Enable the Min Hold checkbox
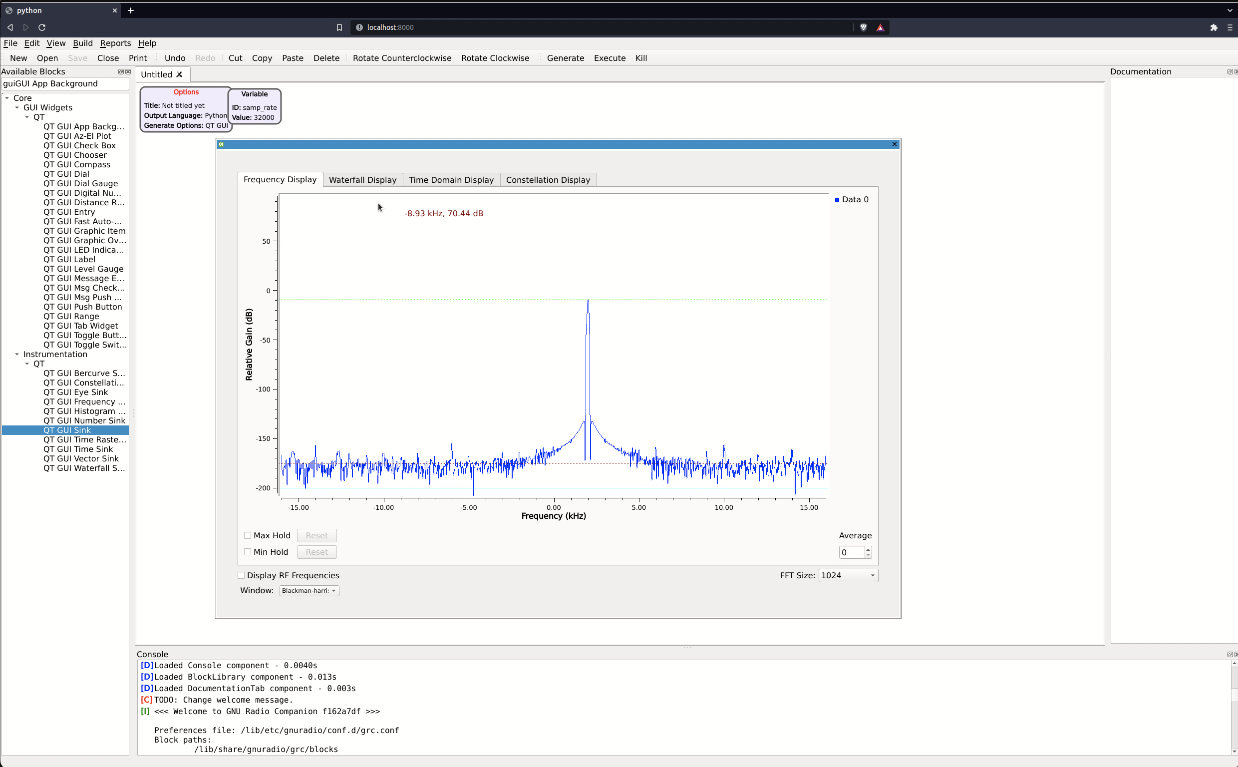1238x767 pixels. coord(247,551)
